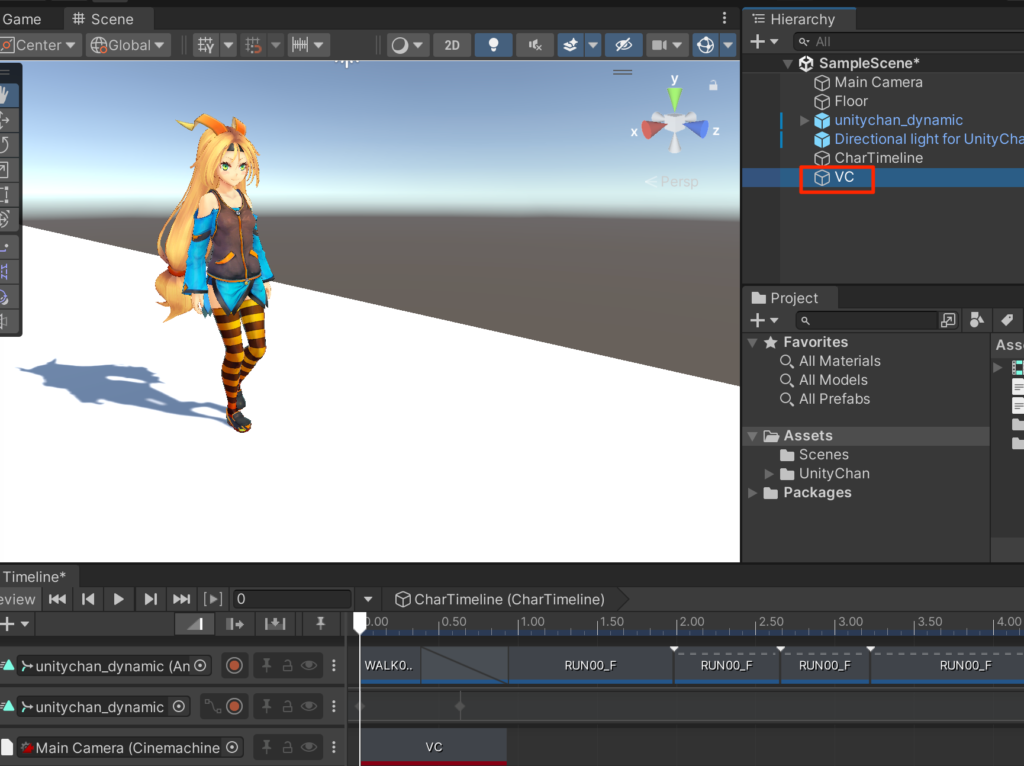This screenshot has width=1024, height=766.
Task: Open Timeline options dropdown beside frame field
Action: [x=368, y=599]
